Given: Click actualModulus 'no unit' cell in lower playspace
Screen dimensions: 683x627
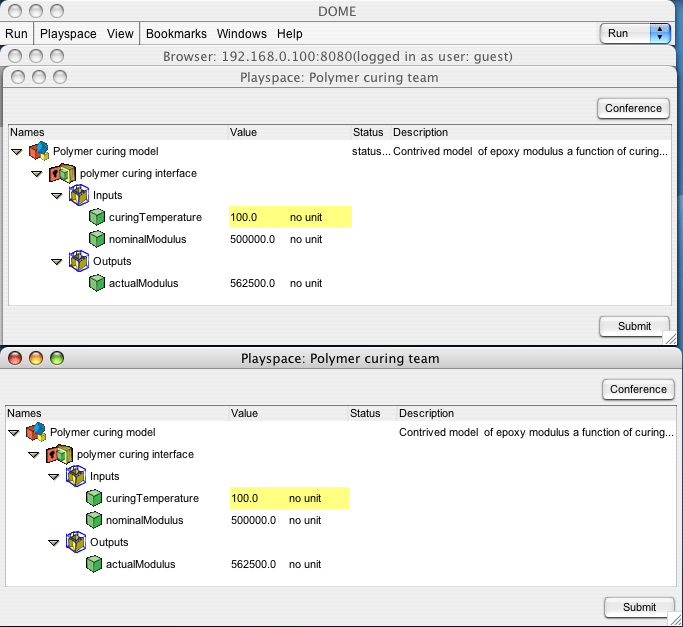Looking at the screenshot, I should pos(305,564).
